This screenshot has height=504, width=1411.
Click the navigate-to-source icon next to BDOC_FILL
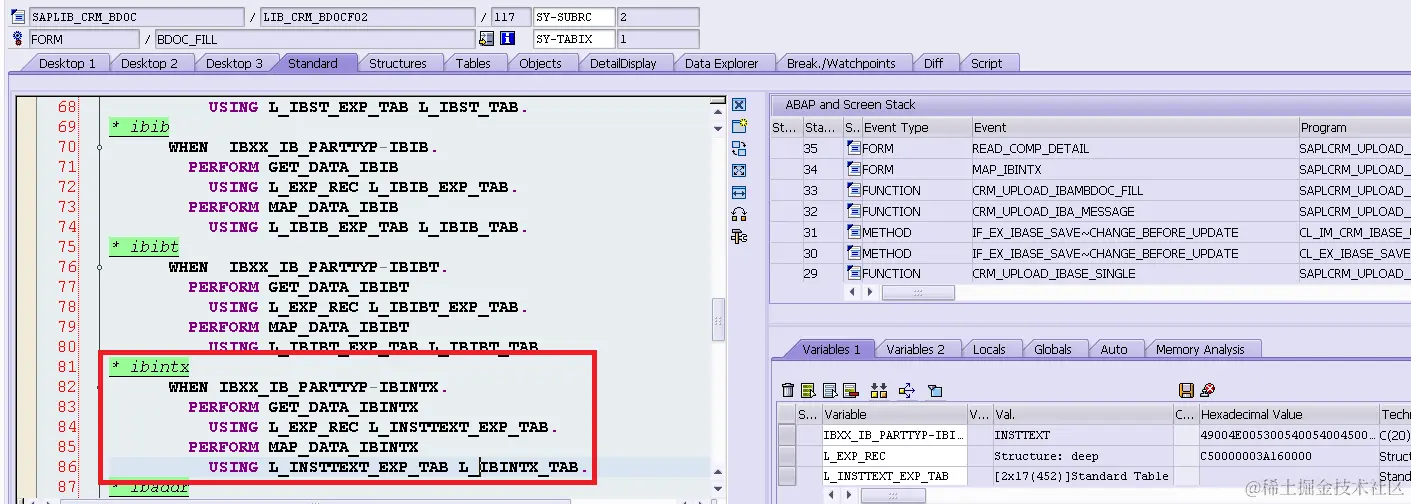pyautogui.click(x=487, y=39)
